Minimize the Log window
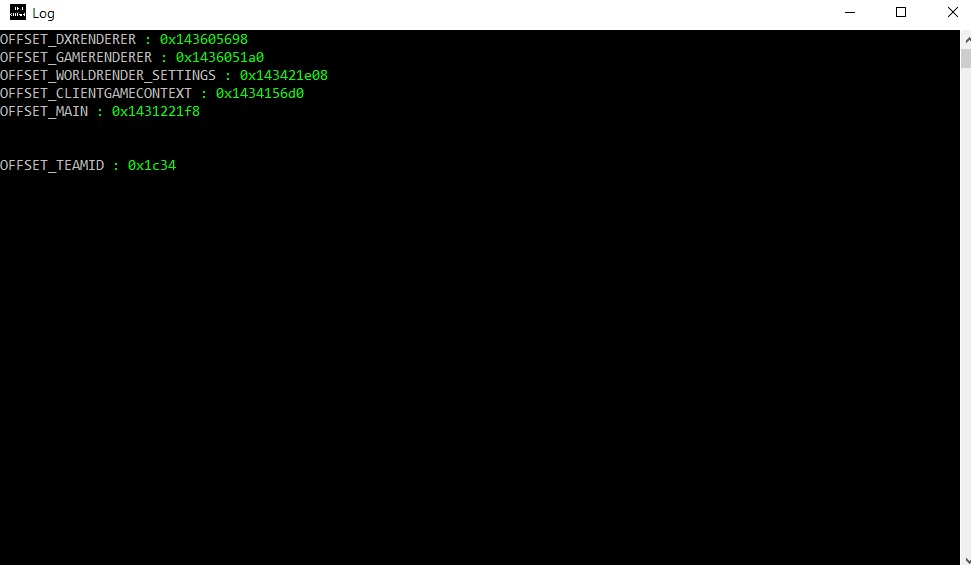 850,12
